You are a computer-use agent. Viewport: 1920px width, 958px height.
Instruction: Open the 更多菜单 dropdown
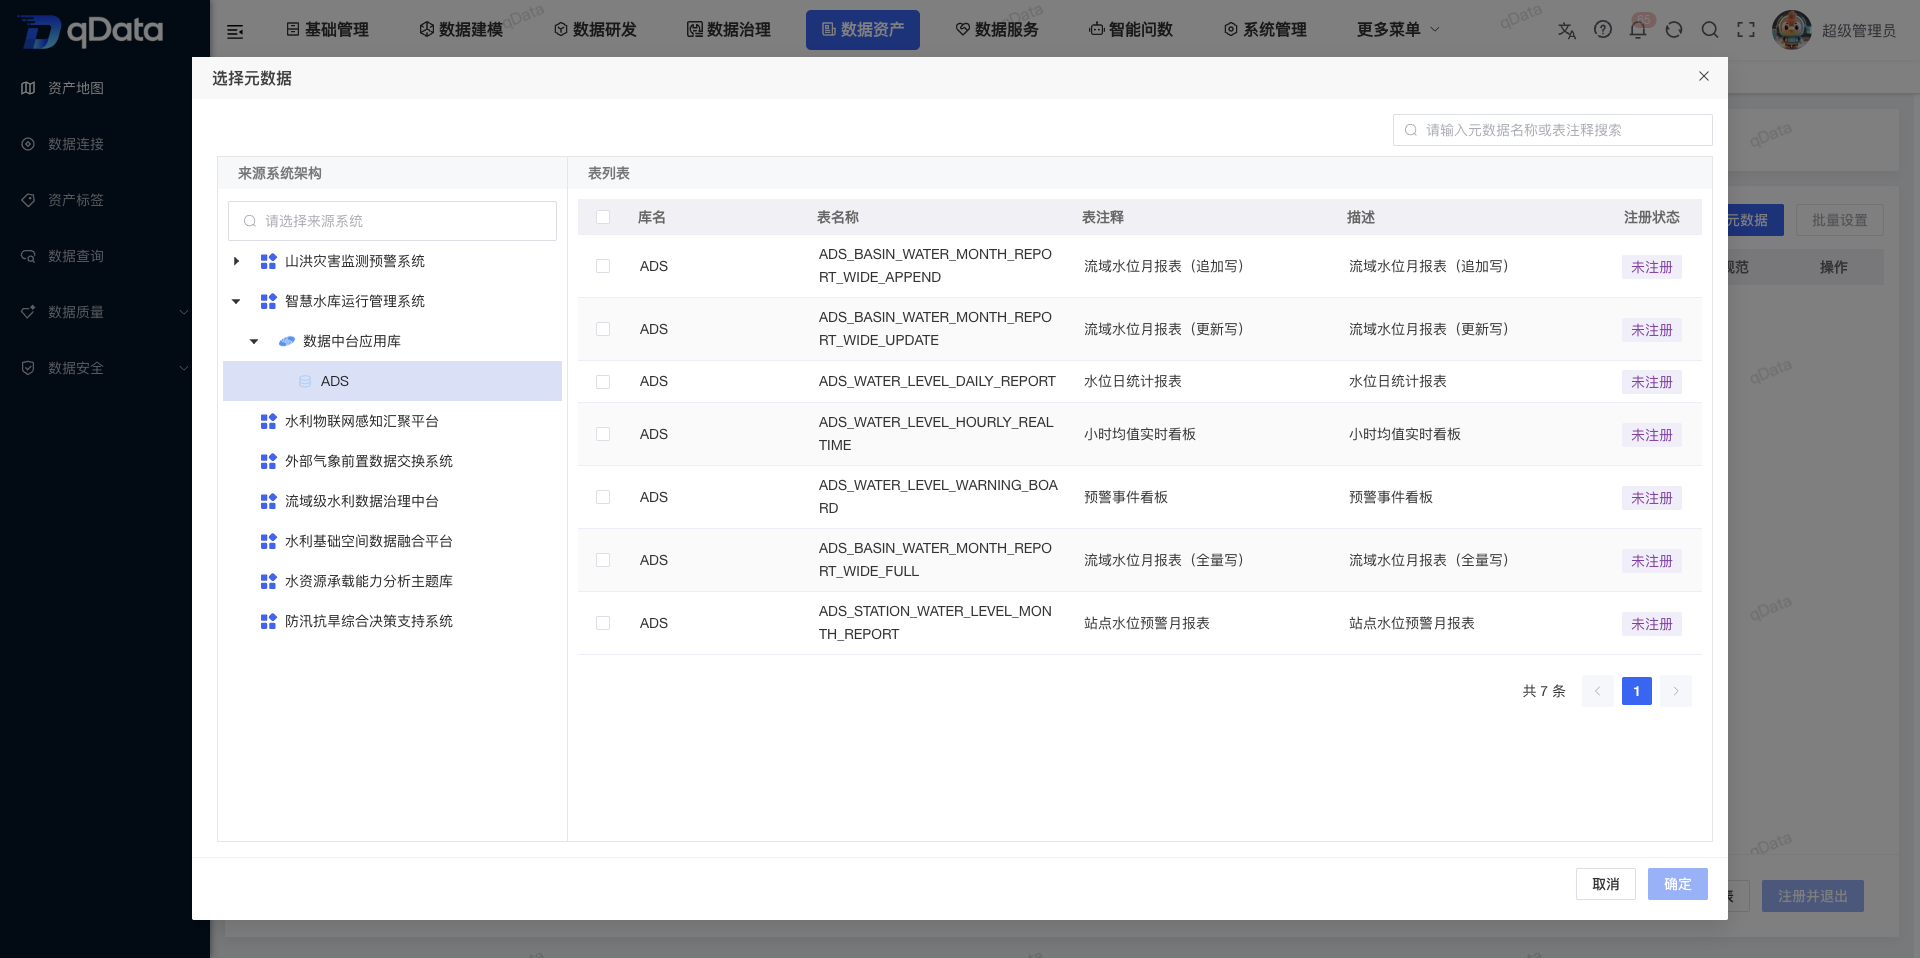[1398, 30]
